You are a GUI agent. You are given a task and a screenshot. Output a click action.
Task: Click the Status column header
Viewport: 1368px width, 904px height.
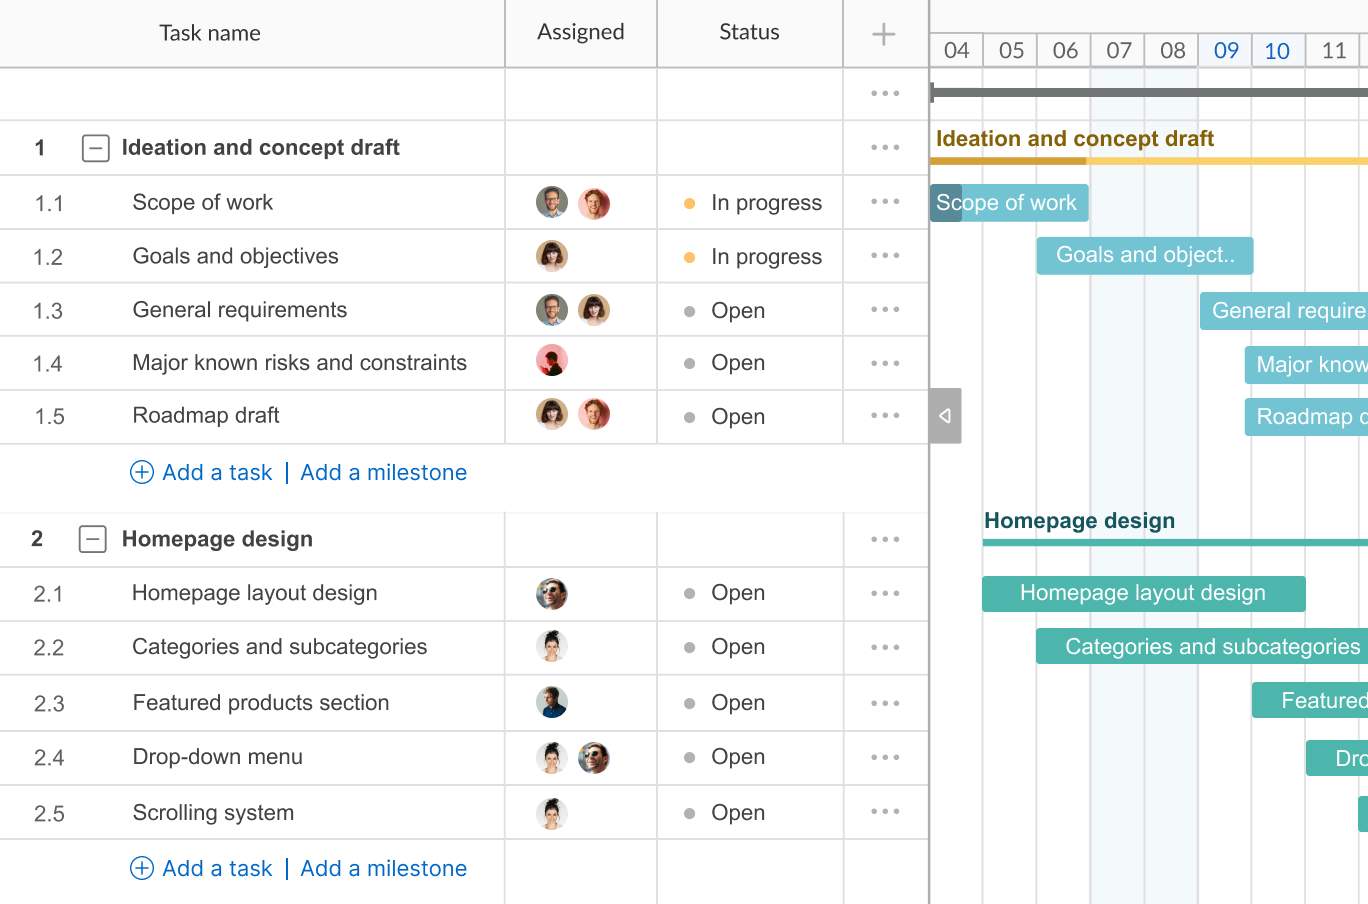(748, 33)
